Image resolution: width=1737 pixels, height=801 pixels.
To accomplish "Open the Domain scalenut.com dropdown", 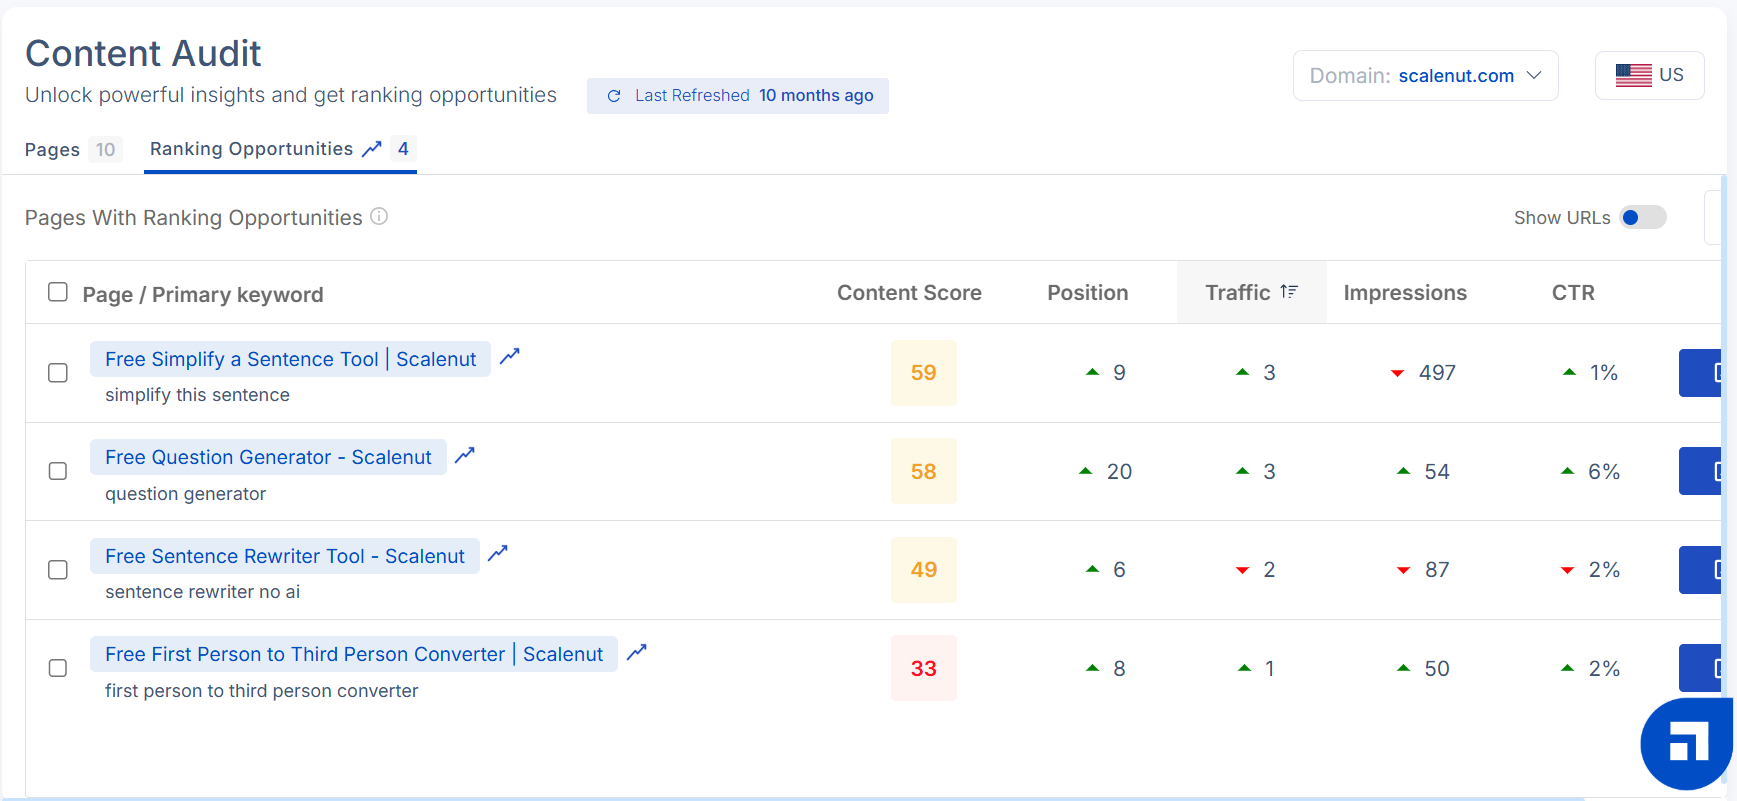I will pos(1425,76).
